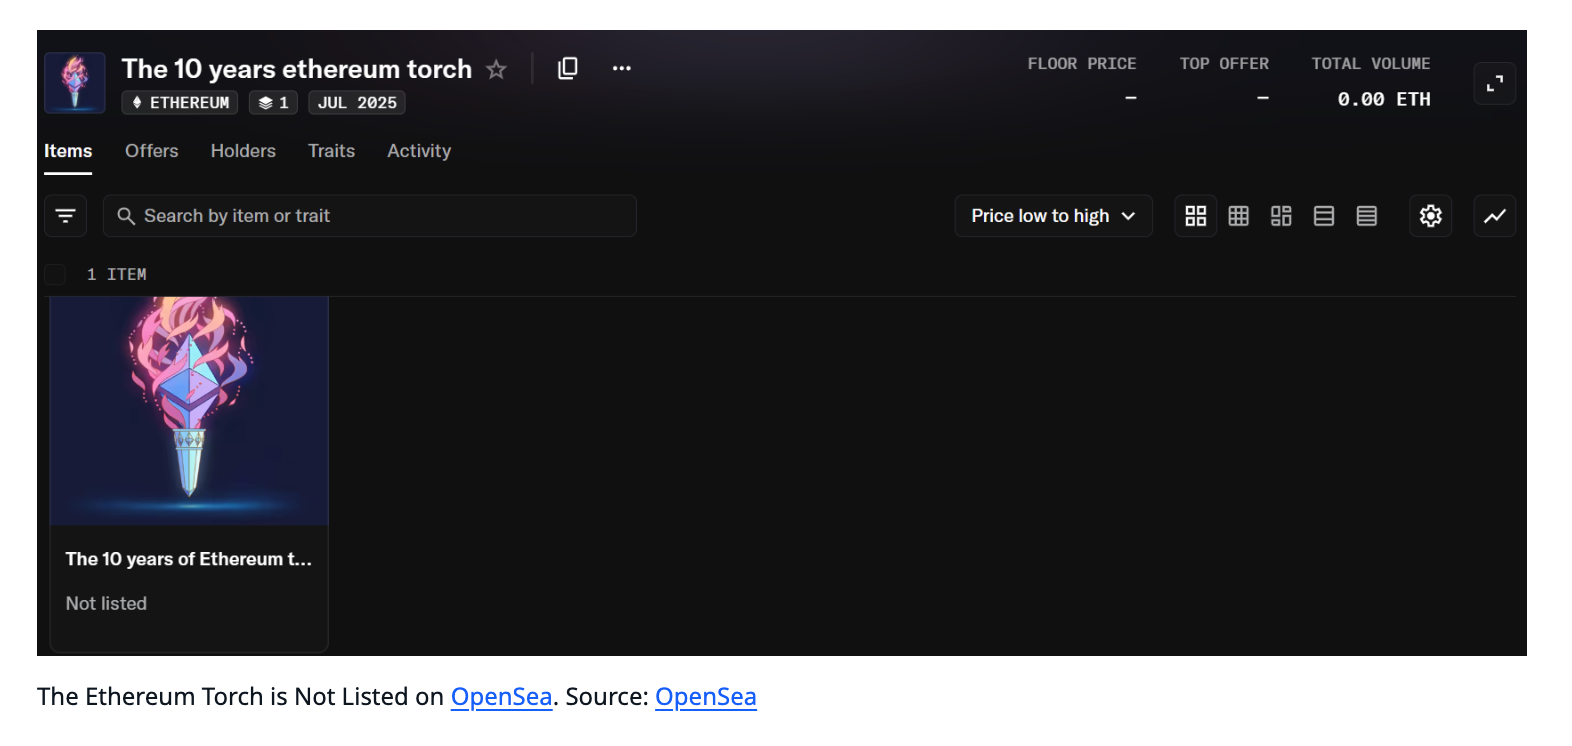Screen dimensions: 1572x746
Task: Click the Not listed status text
Action: pyautogui.click(x=106, y=604)
